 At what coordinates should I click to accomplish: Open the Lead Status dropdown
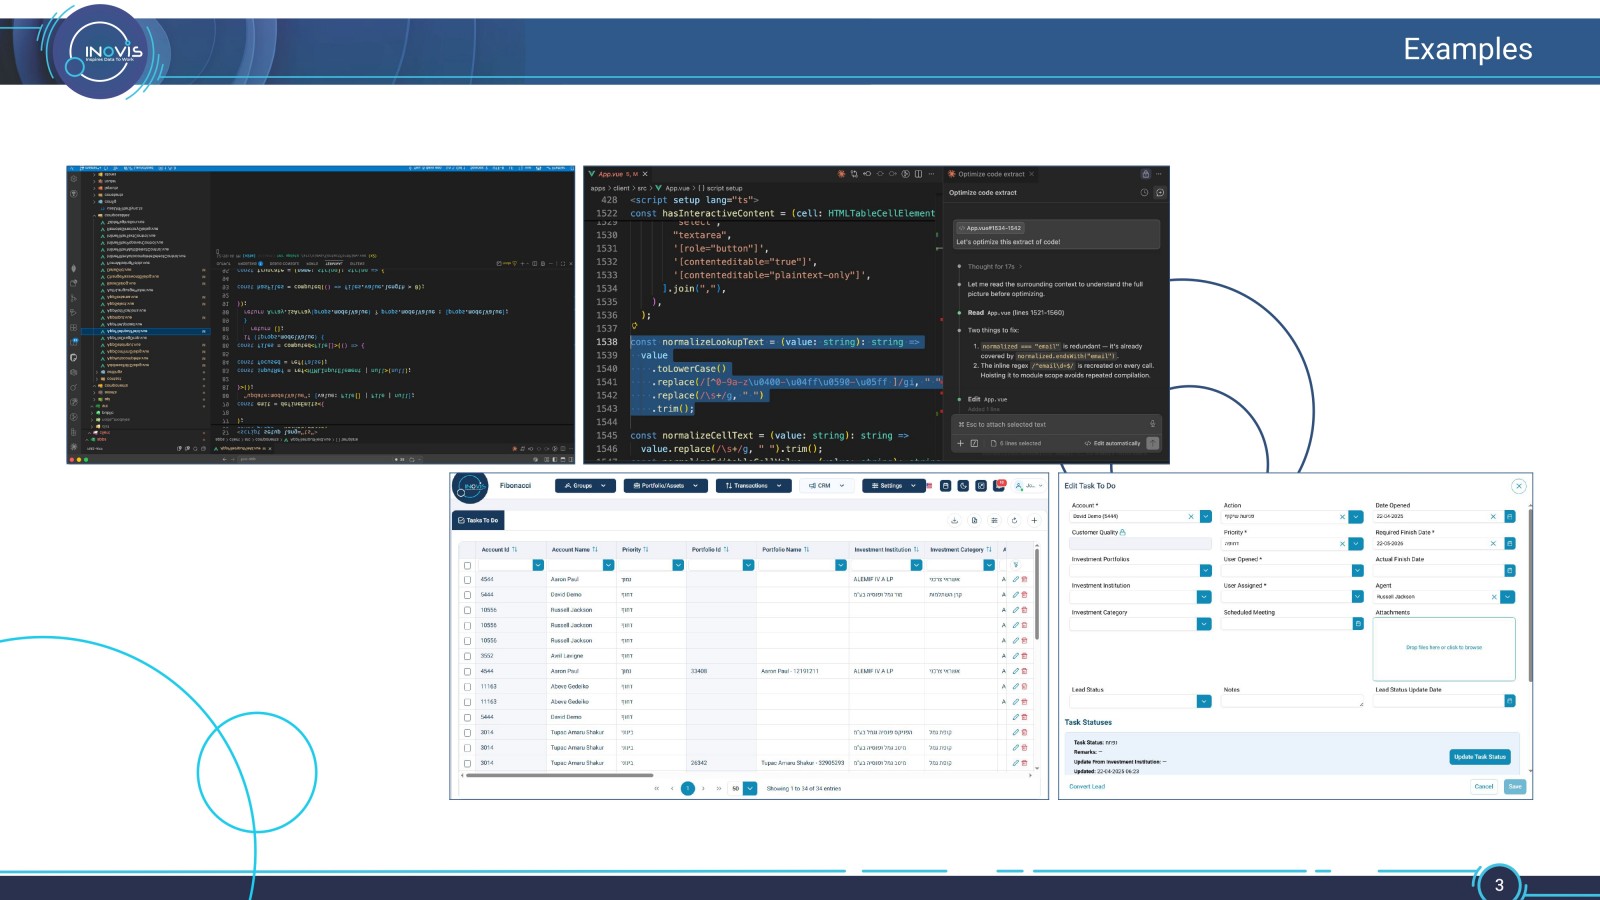pos(1204,701)
